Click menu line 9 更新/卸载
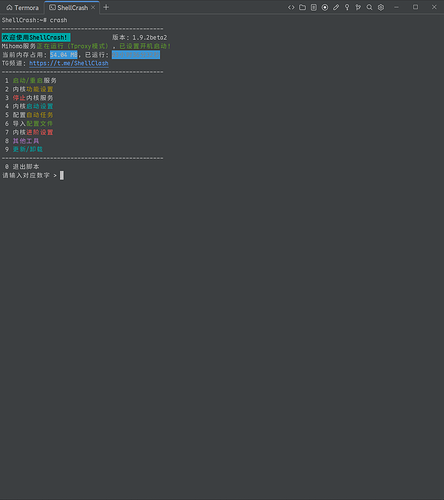 pyautogui.click(x=24, y=149)
